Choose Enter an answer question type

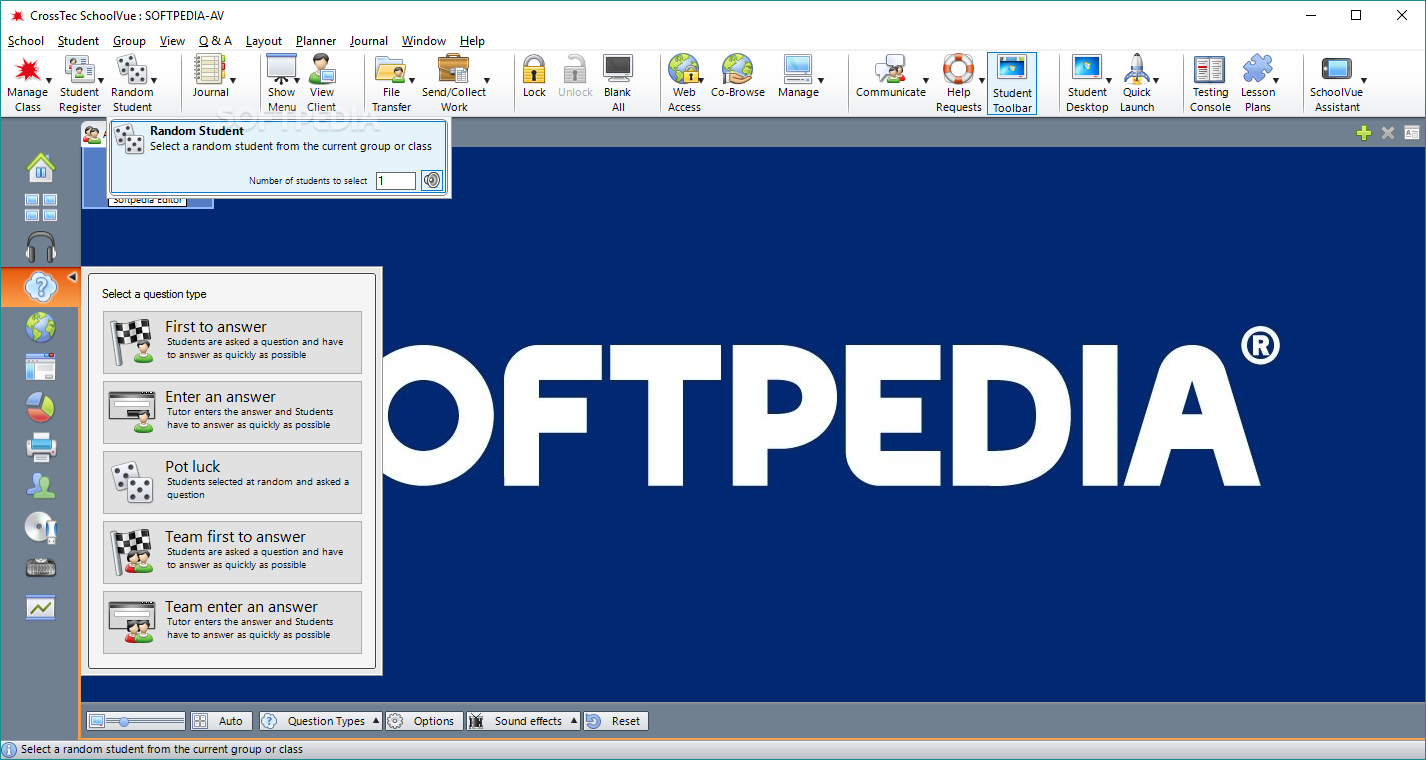[232, 412]
